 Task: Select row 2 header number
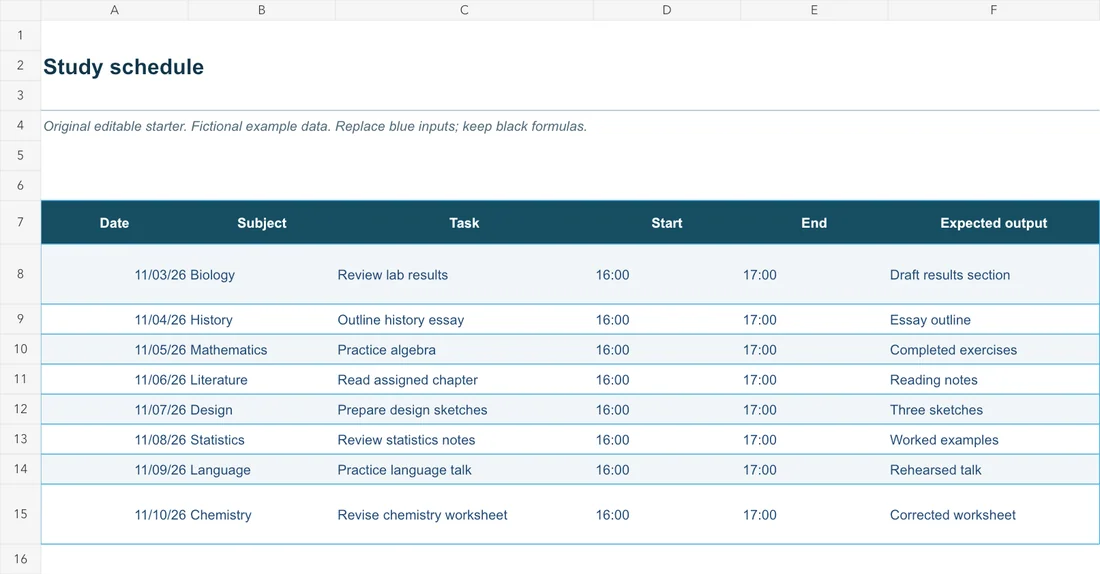pyautogui.click(x=20, y=65)
